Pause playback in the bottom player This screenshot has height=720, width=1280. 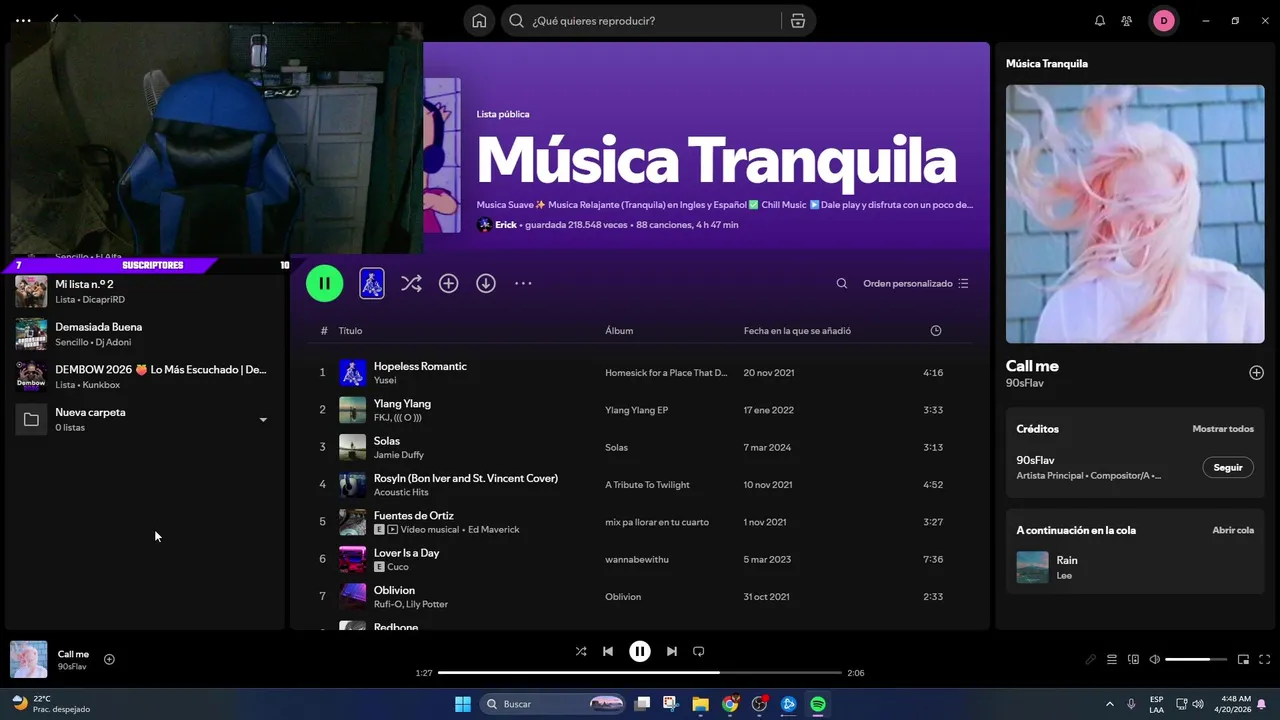click(640, 651)
